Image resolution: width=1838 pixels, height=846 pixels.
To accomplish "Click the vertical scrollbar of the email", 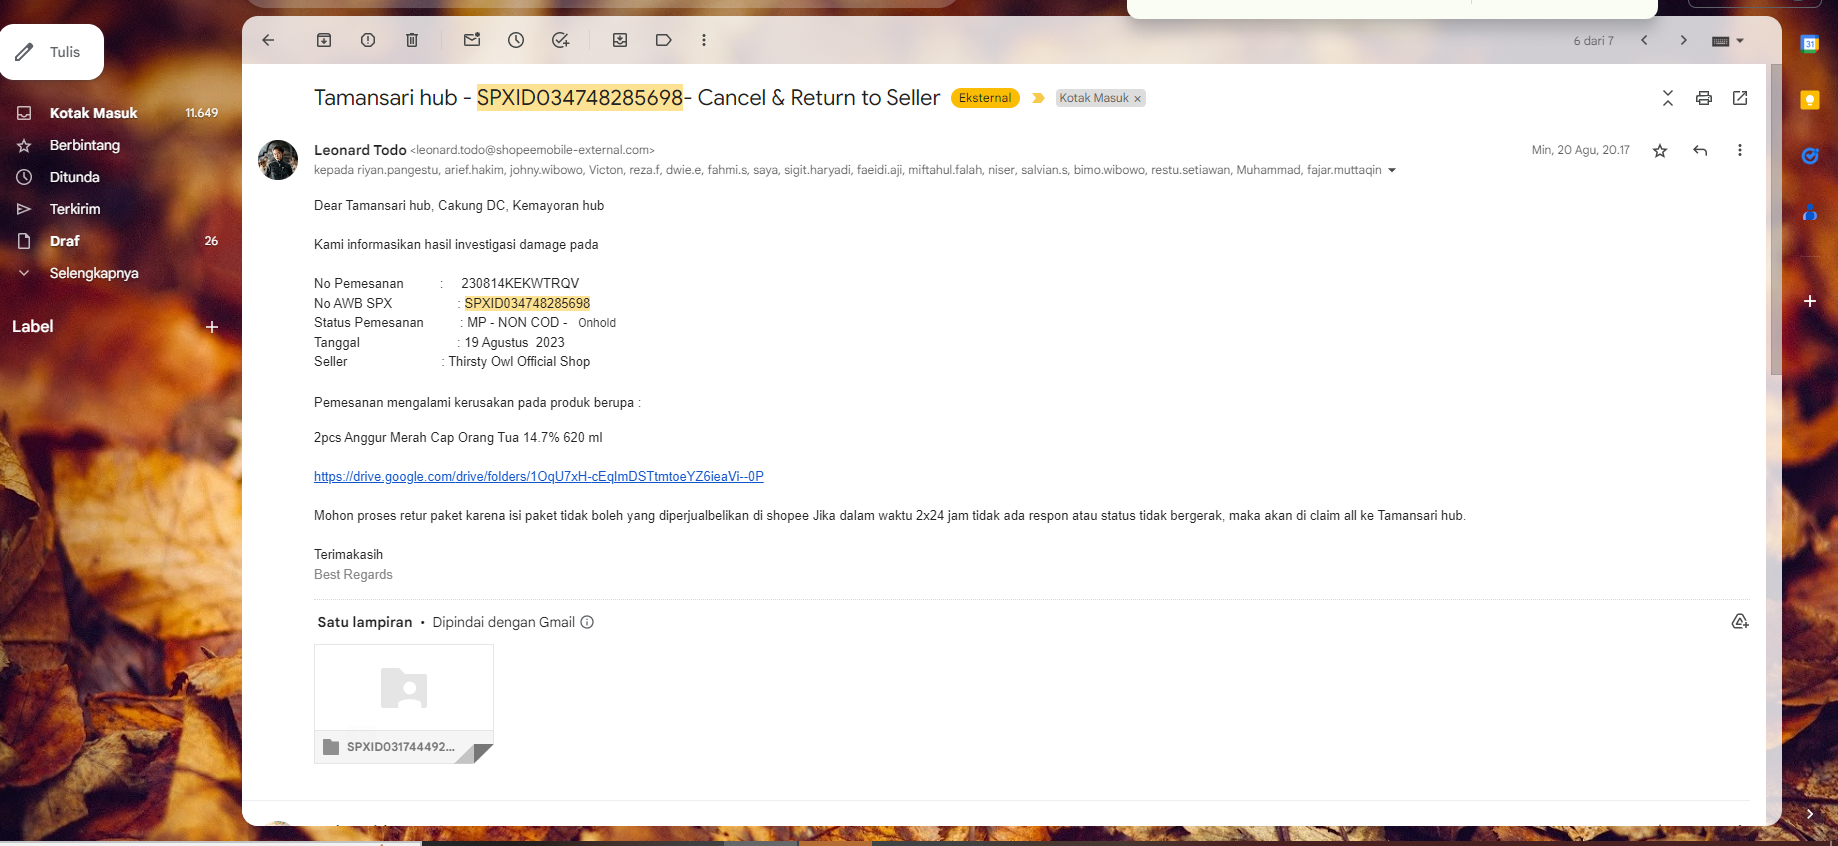I will pos(1776,220).
